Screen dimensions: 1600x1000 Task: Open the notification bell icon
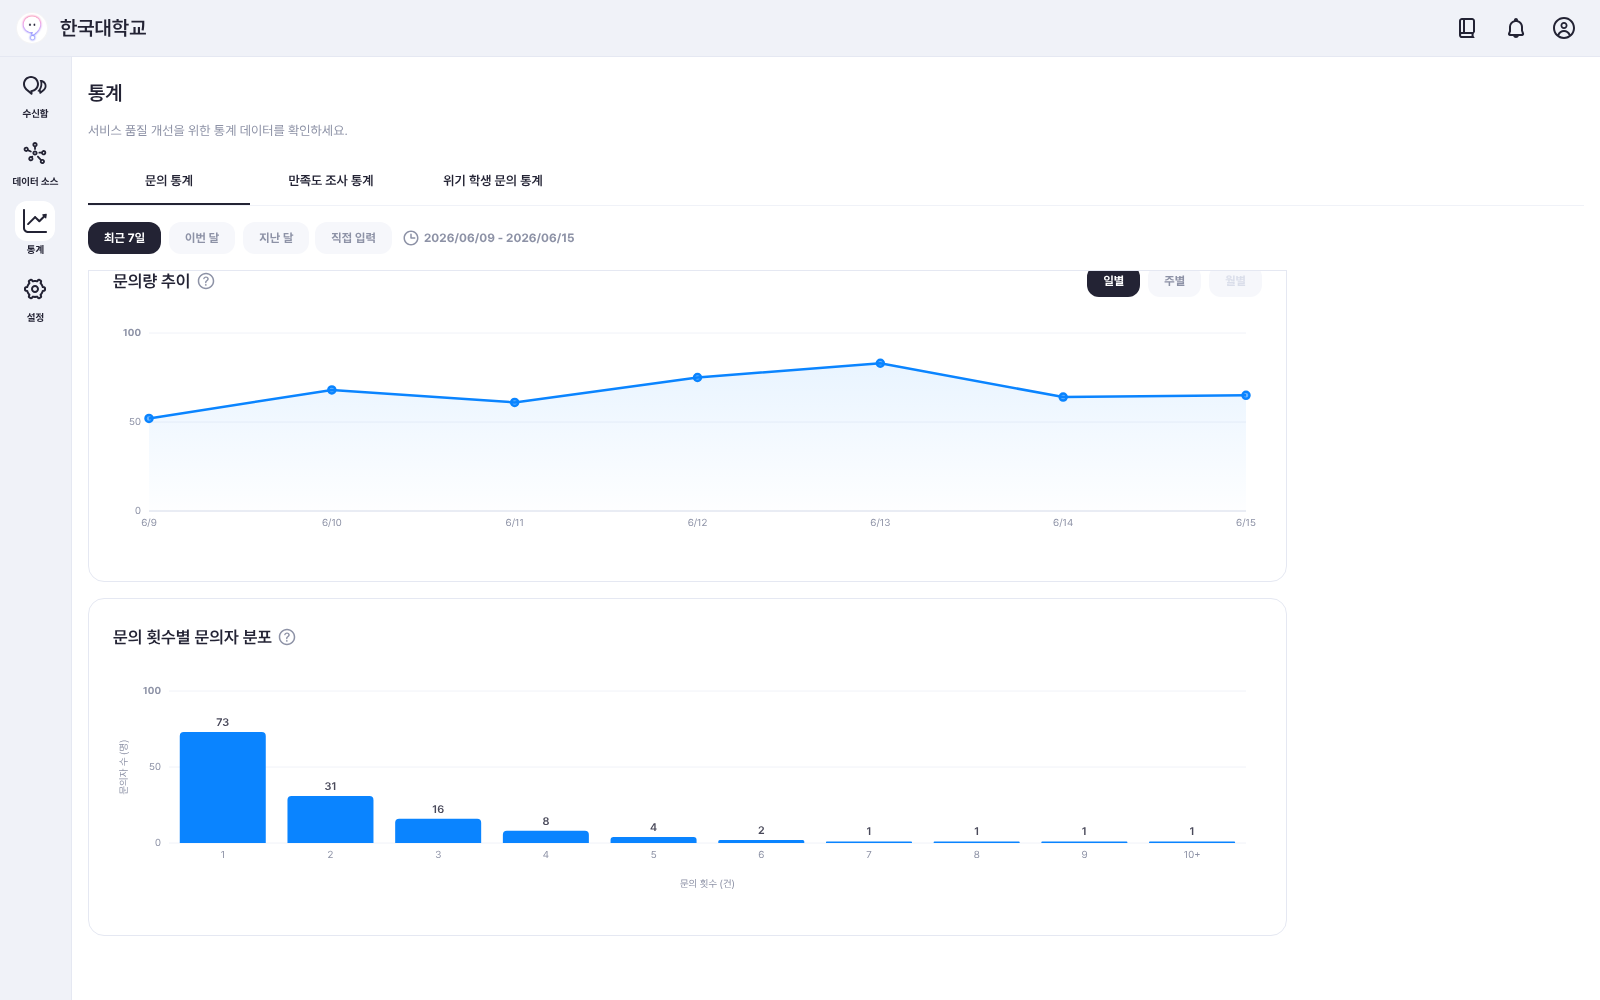pyautogui.click(x=1516, y=28)
